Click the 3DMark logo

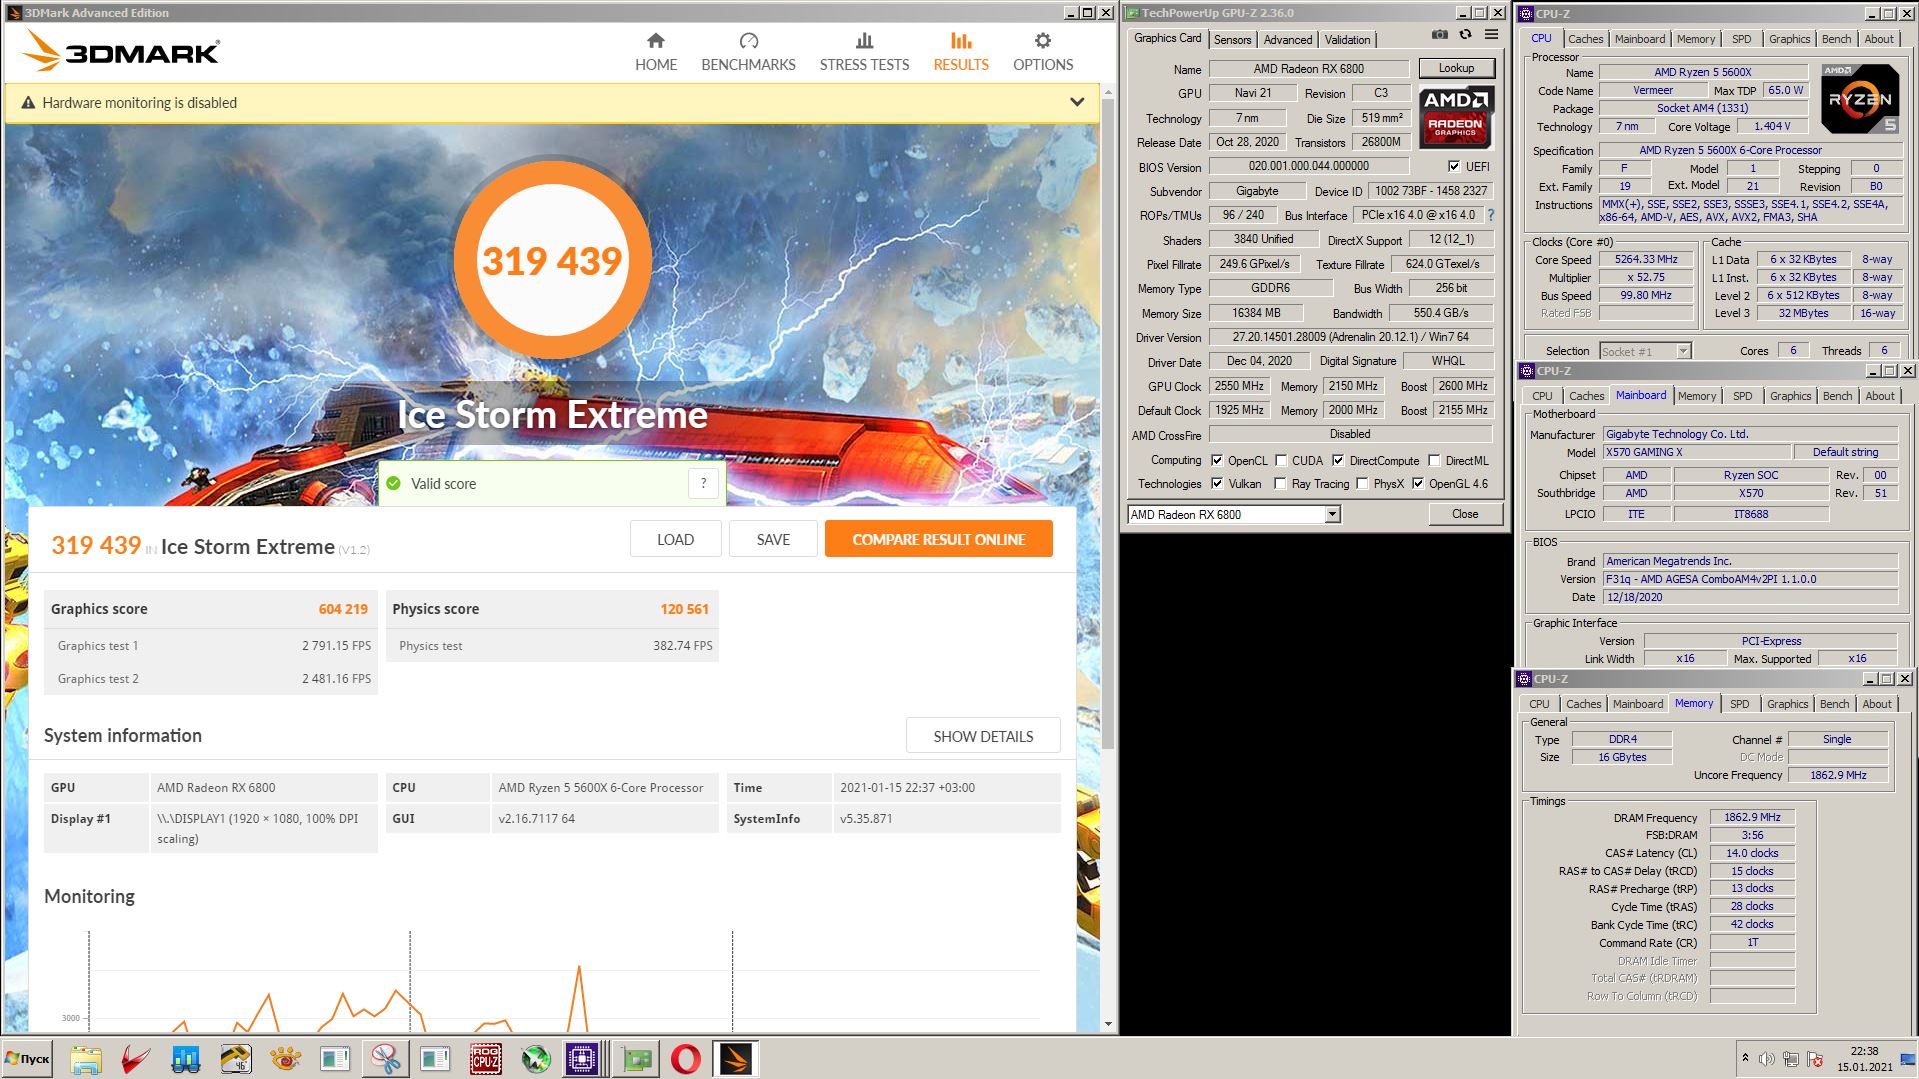click(121, 51)
